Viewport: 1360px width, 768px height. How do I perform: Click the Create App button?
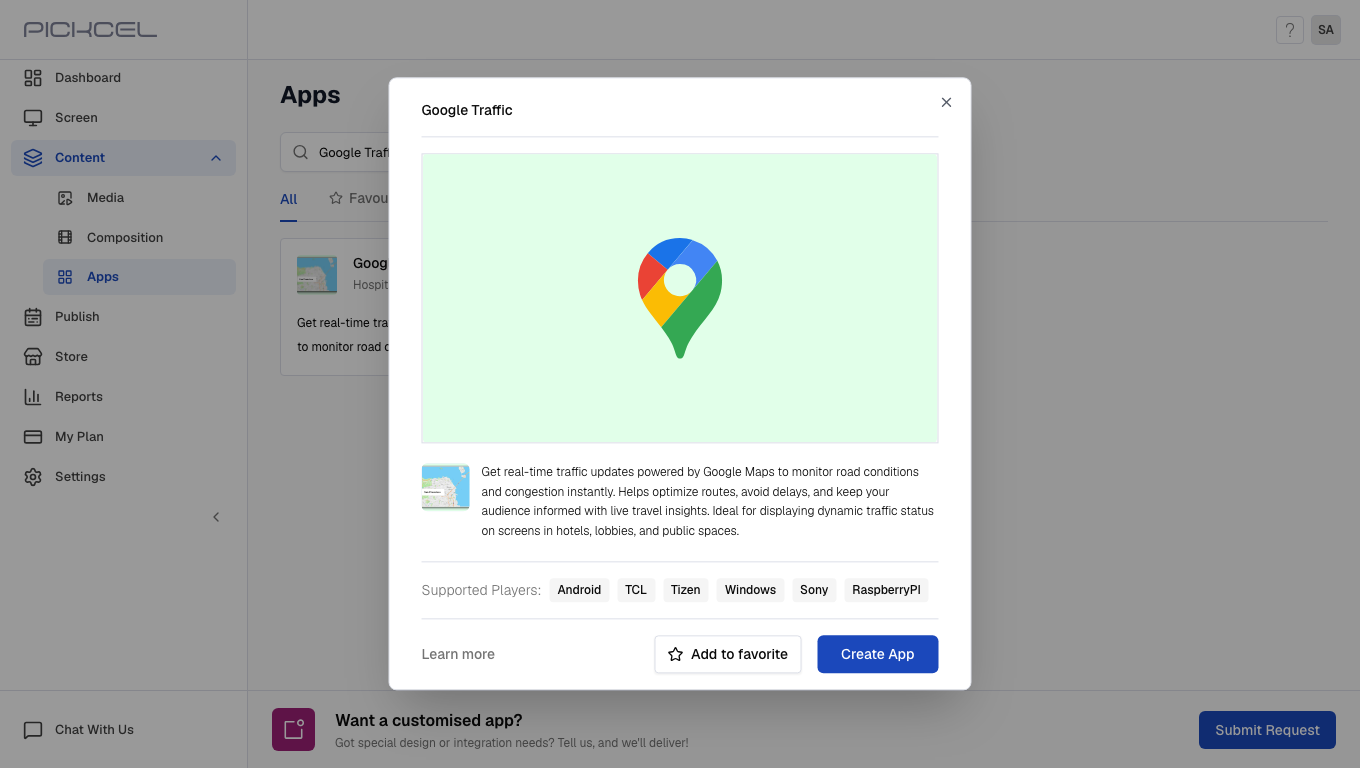[x=878, y=654]
